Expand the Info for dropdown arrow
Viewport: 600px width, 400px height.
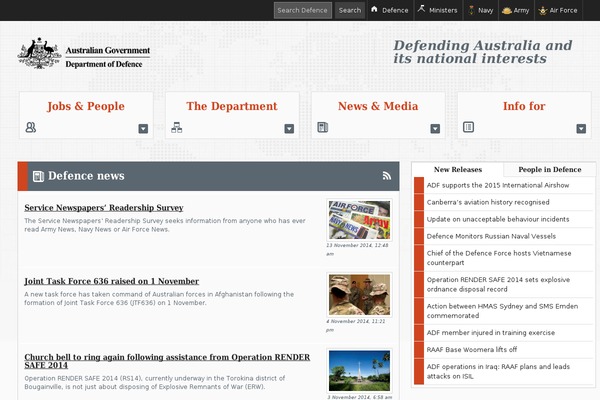581,129
